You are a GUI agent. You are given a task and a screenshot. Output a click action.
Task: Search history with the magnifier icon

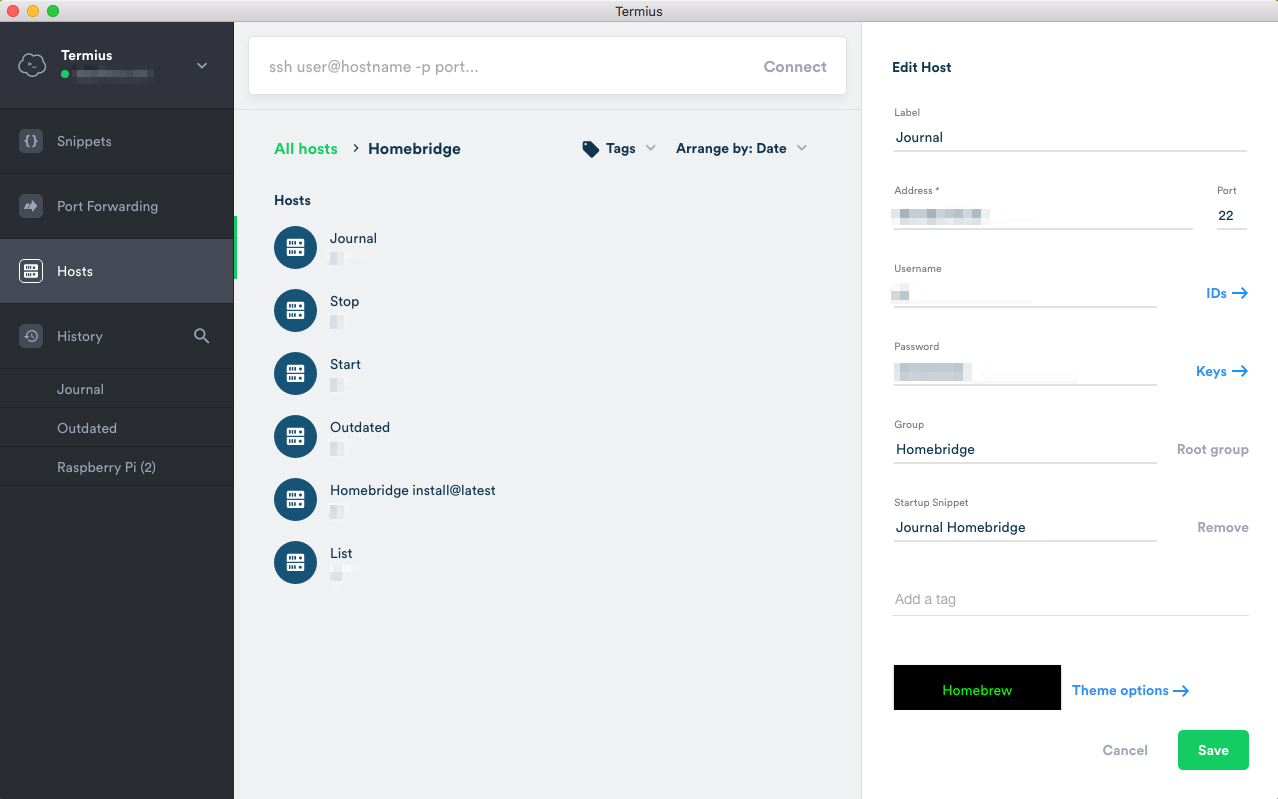click(201, 336)
